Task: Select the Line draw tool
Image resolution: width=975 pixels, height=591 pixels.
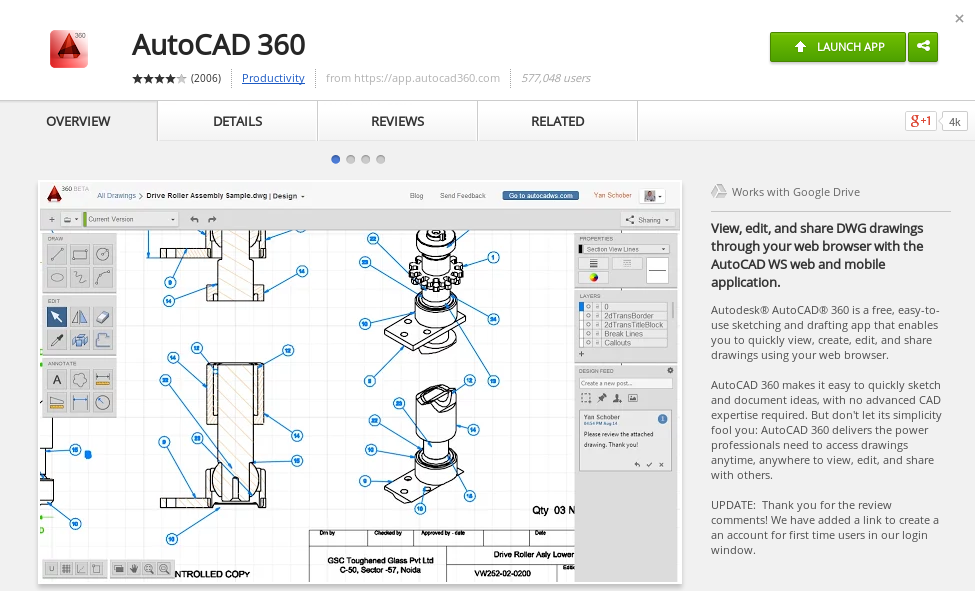Action: coord(57,254)
